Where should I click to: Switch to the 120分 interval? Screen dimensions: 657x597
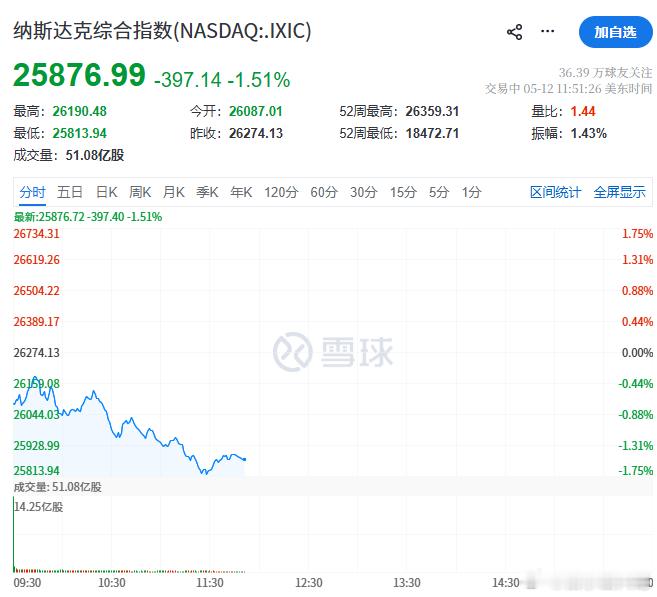click(281, 192)
